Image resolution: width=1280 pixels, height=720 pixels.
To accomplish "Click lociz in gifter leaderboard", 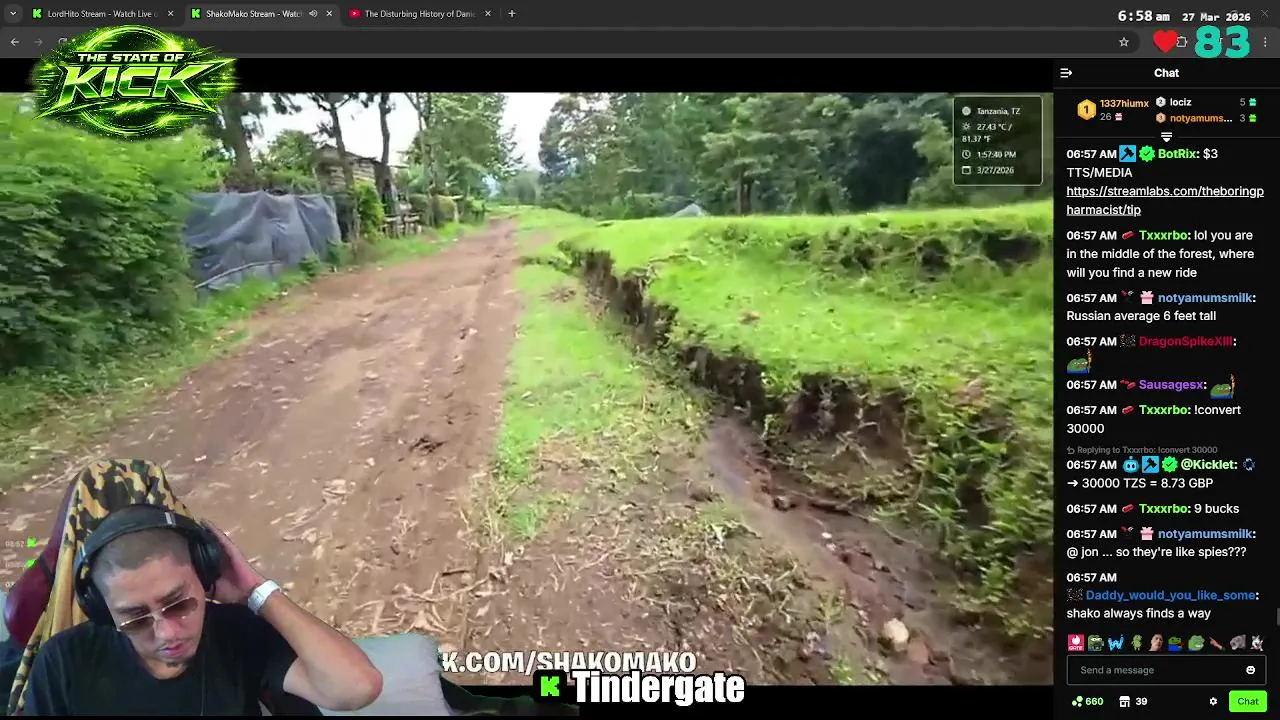I will 1181,102.
